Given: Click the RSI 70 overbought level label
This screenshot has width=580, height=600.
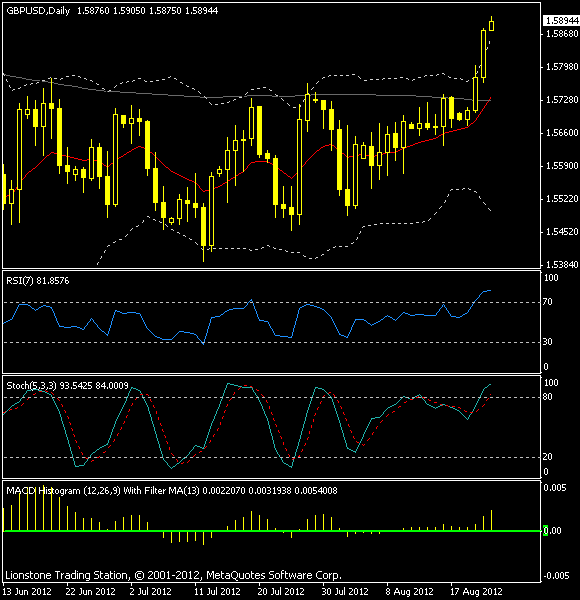Looking at the screenshot, I should (x=547, y=302).
